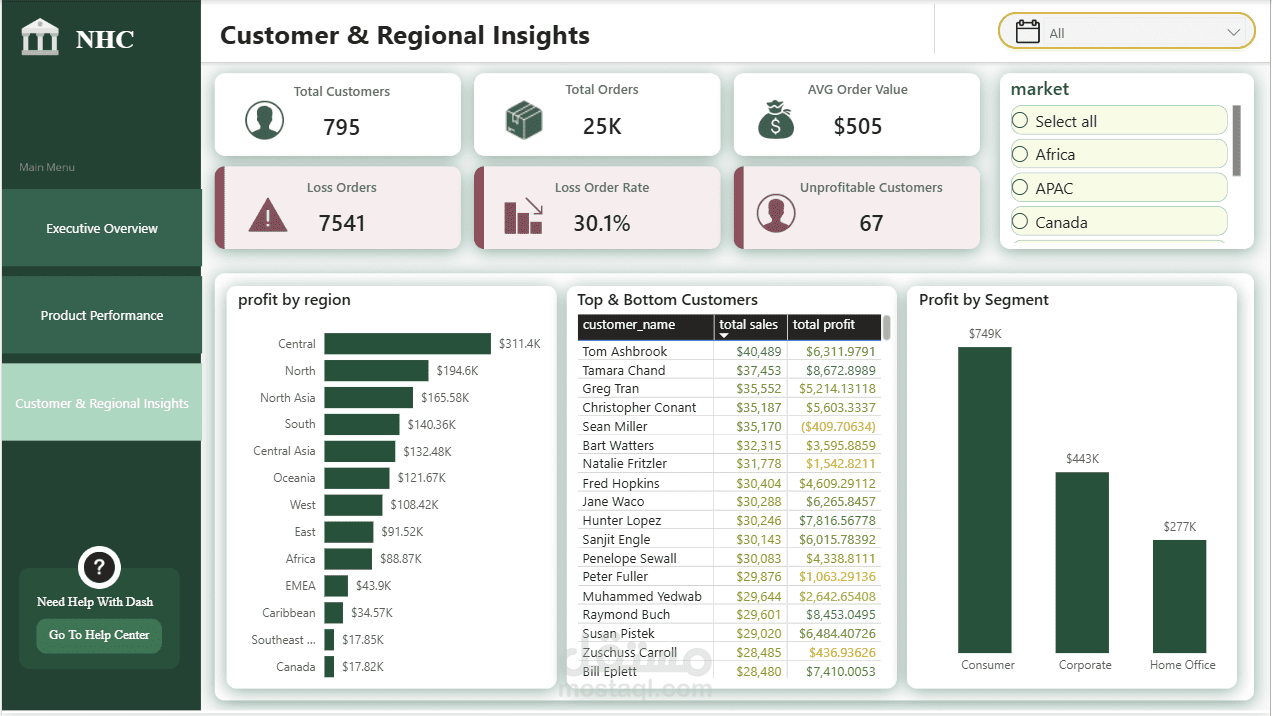Click the calendar icon in date filter

click(x=1028, y=32)
